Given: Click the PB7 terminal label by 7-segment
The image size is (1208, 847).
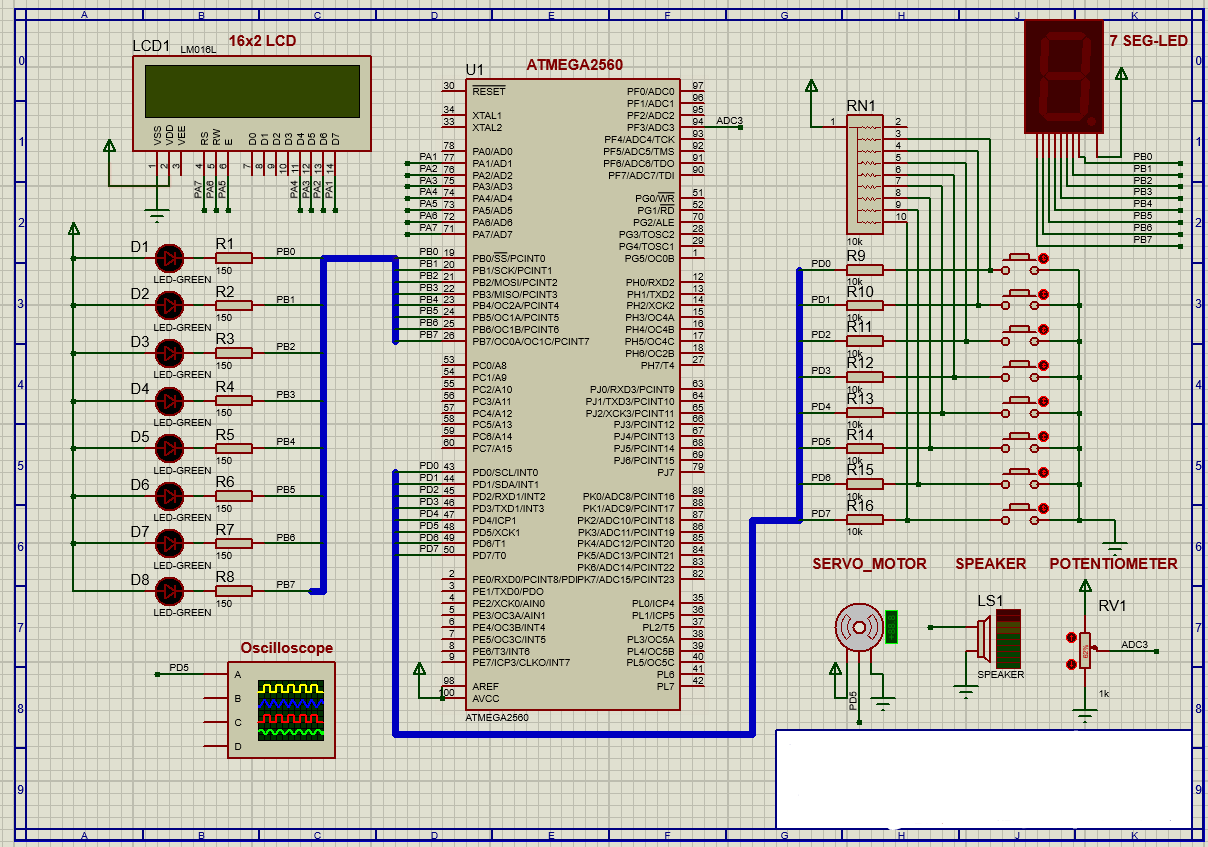Looking at the screenshot, I should (x=1142, y=240).
